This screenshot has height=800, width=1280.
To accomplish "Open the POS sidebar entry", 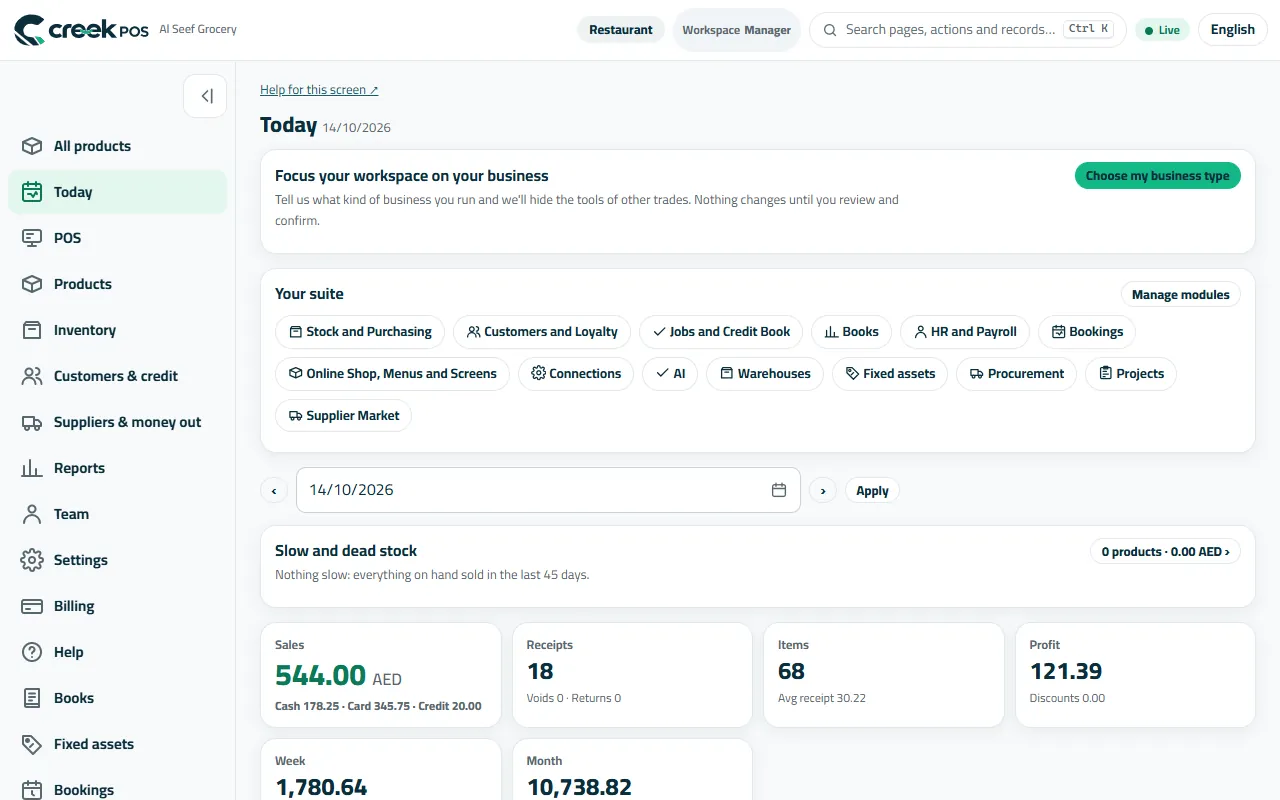I will tap(118, 238).
